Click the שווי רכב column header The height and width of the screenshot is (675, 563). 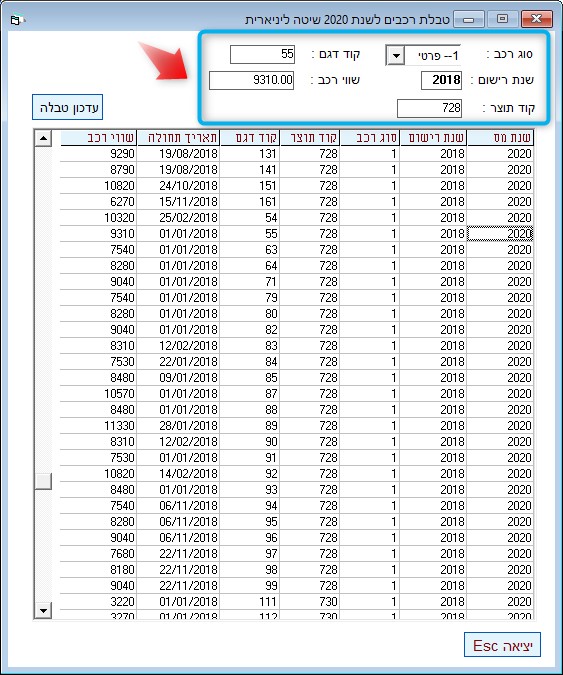[x=99, y=138]
